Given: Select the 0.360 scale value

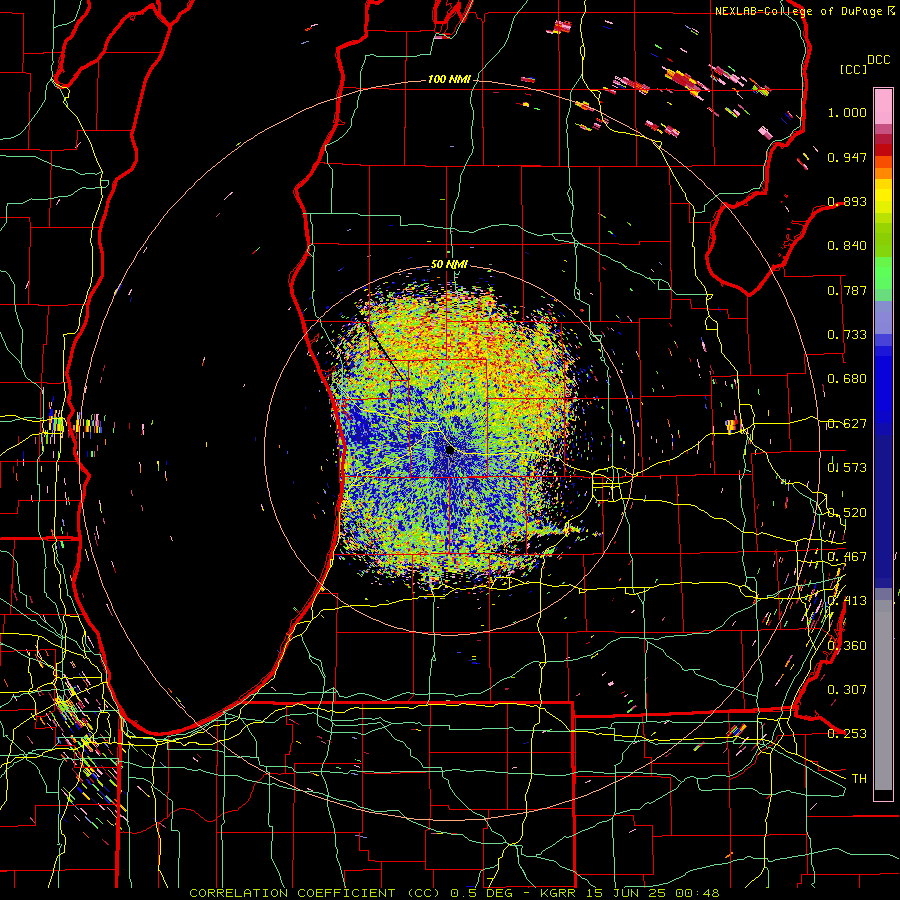Looking at the screenshot, I should (847, 646).
